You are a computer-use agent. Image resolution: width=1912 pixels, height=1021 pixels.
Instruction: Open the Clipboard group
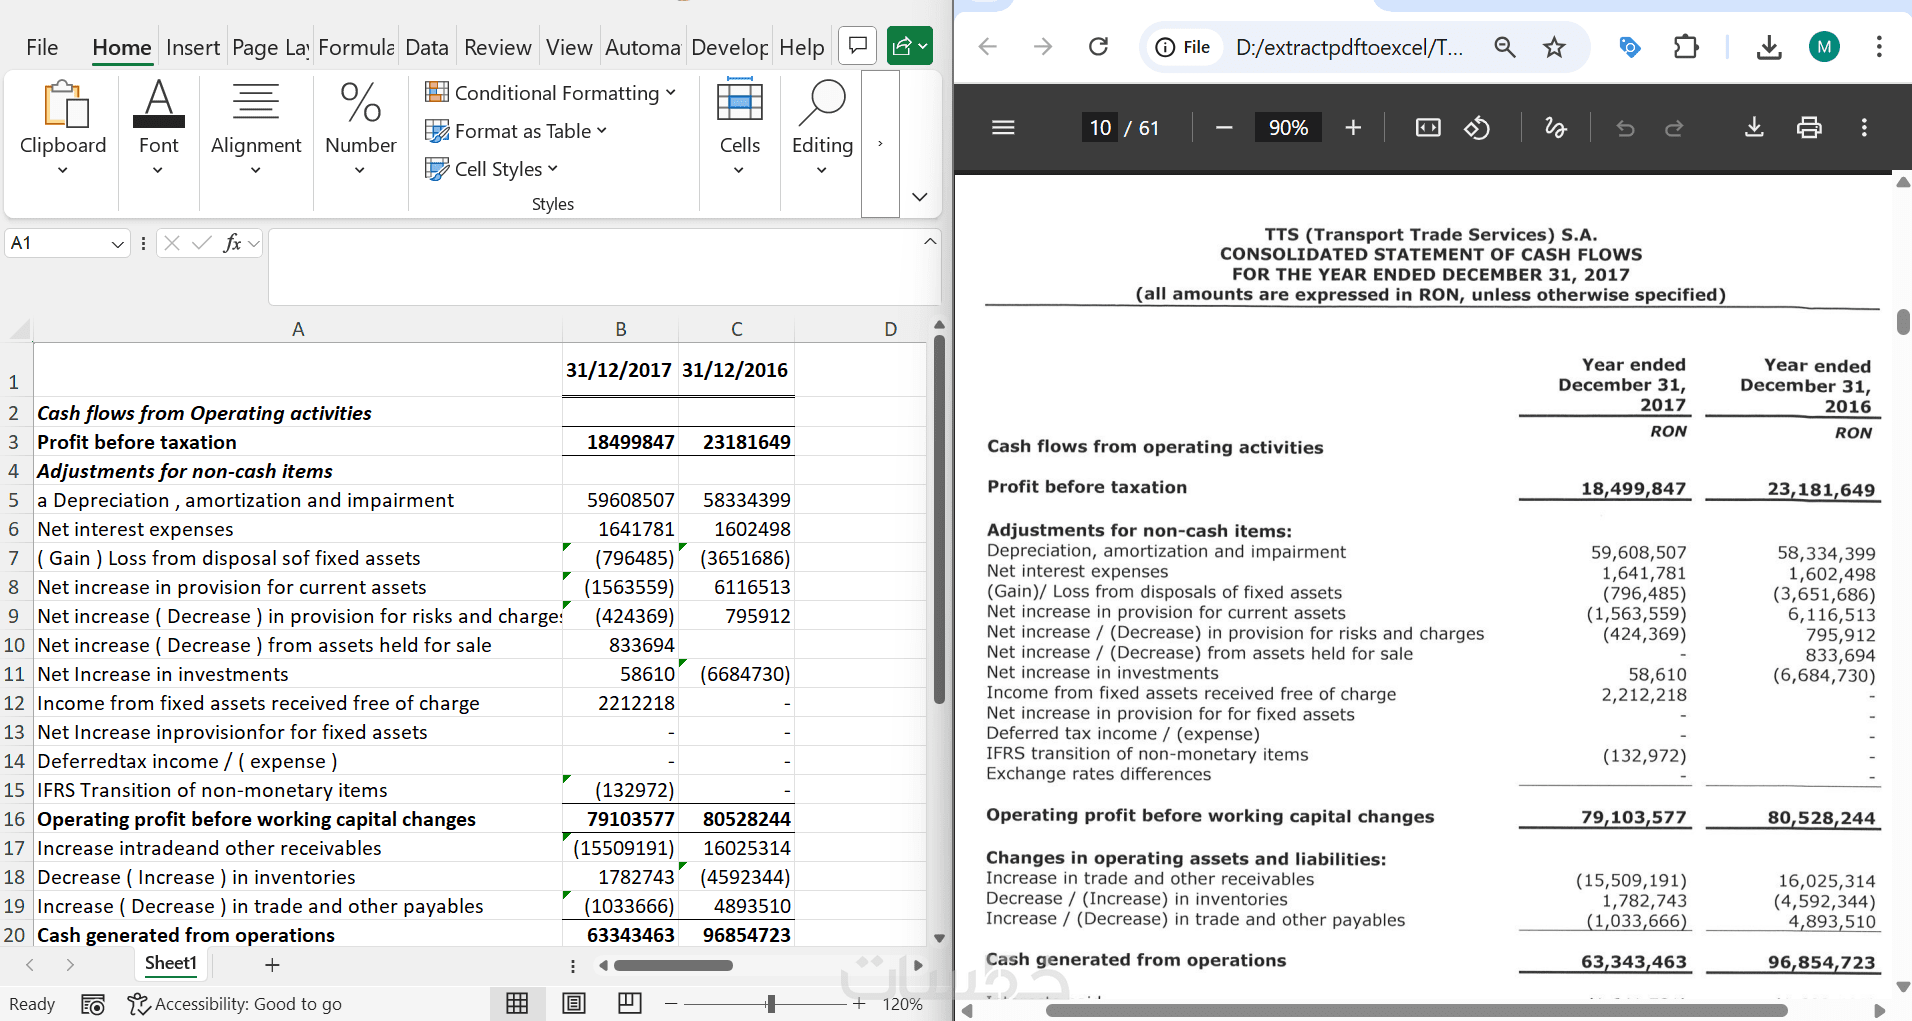click(x=63, y=128)
